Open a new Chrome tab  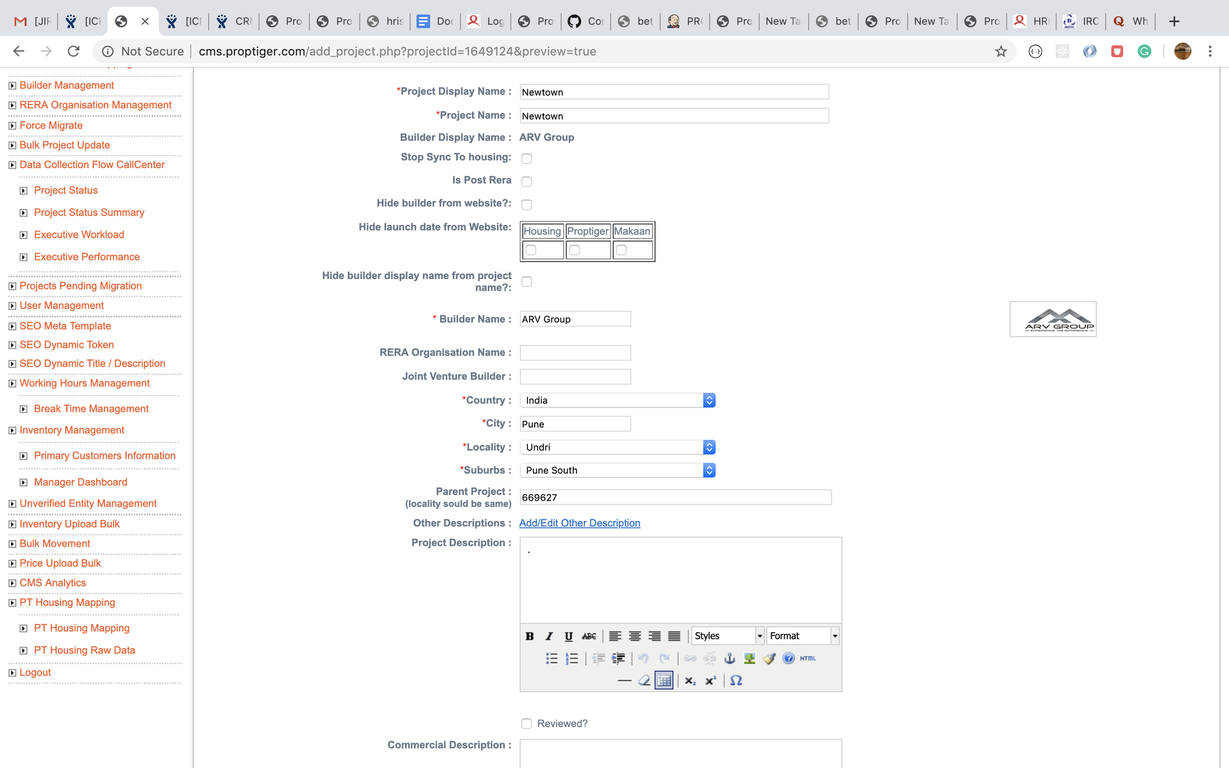1174,21
